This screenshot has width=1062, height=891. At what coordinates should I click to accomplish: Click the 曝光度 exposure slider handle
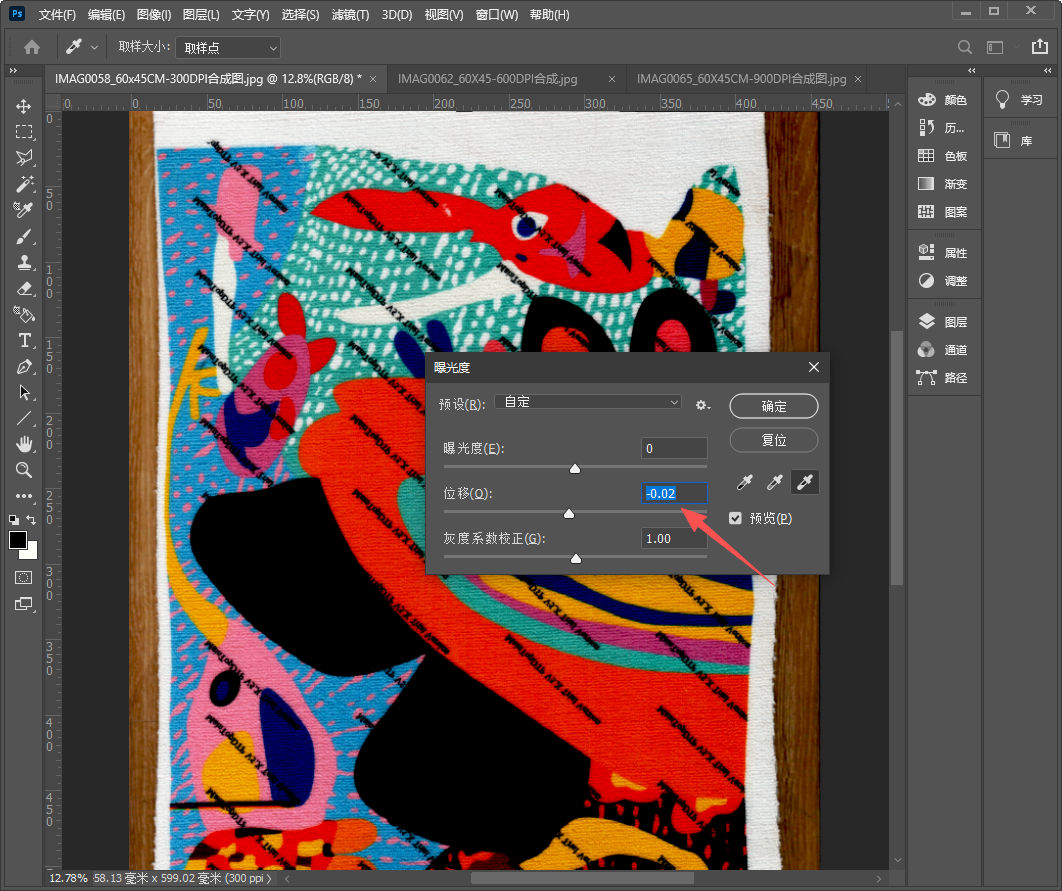coord(575,468)
